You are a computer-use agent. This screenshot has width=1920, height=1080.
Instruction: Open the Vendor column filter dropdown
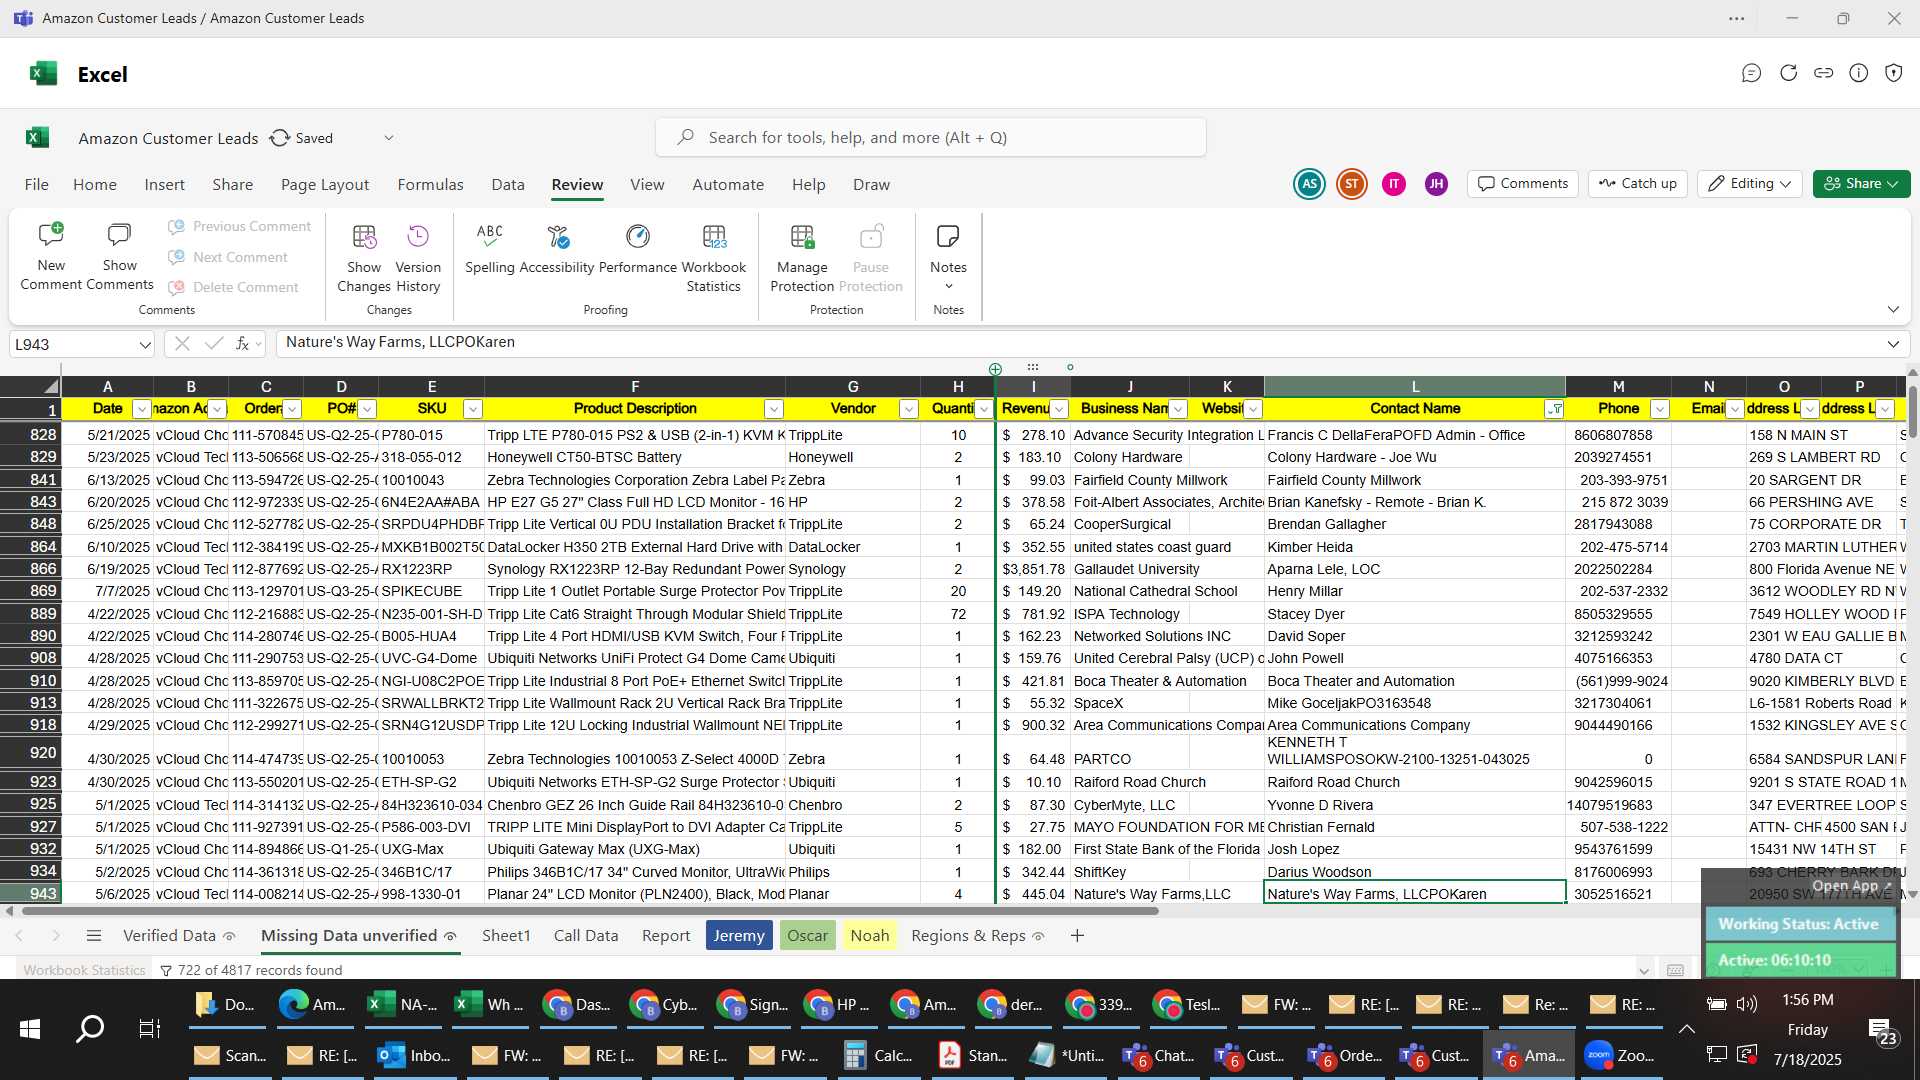pos(908,409)
